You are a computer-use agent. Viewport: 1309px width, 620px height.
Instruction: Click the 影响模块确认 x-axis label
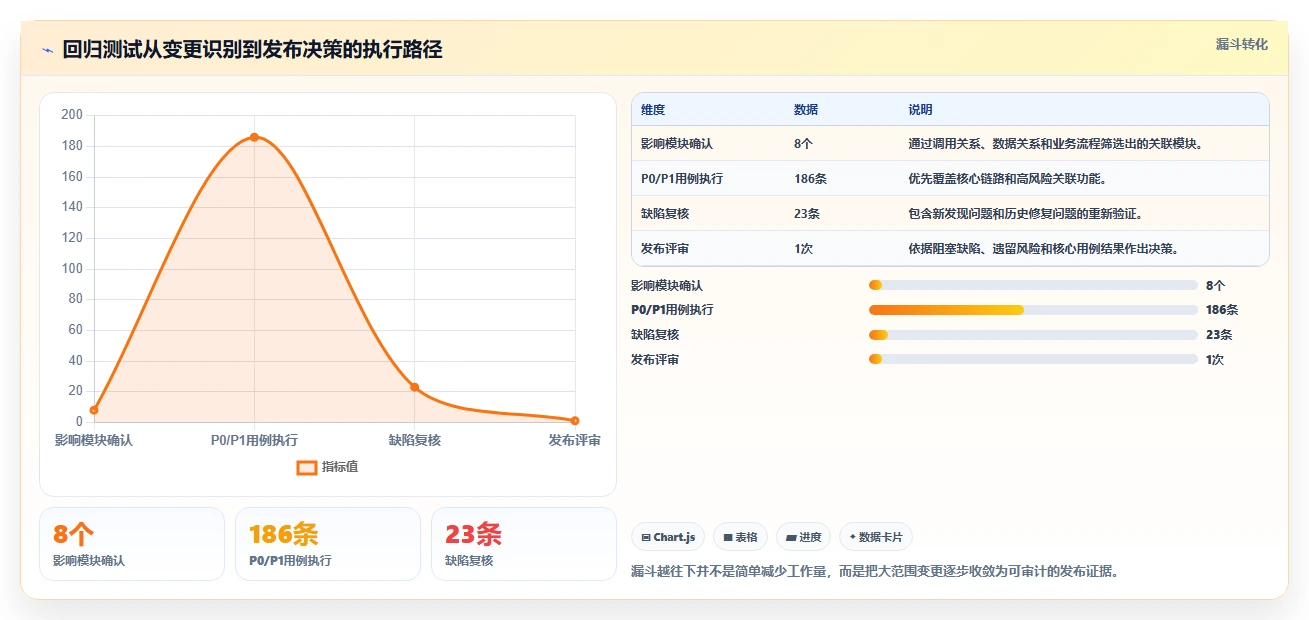[x=94, y=440]
